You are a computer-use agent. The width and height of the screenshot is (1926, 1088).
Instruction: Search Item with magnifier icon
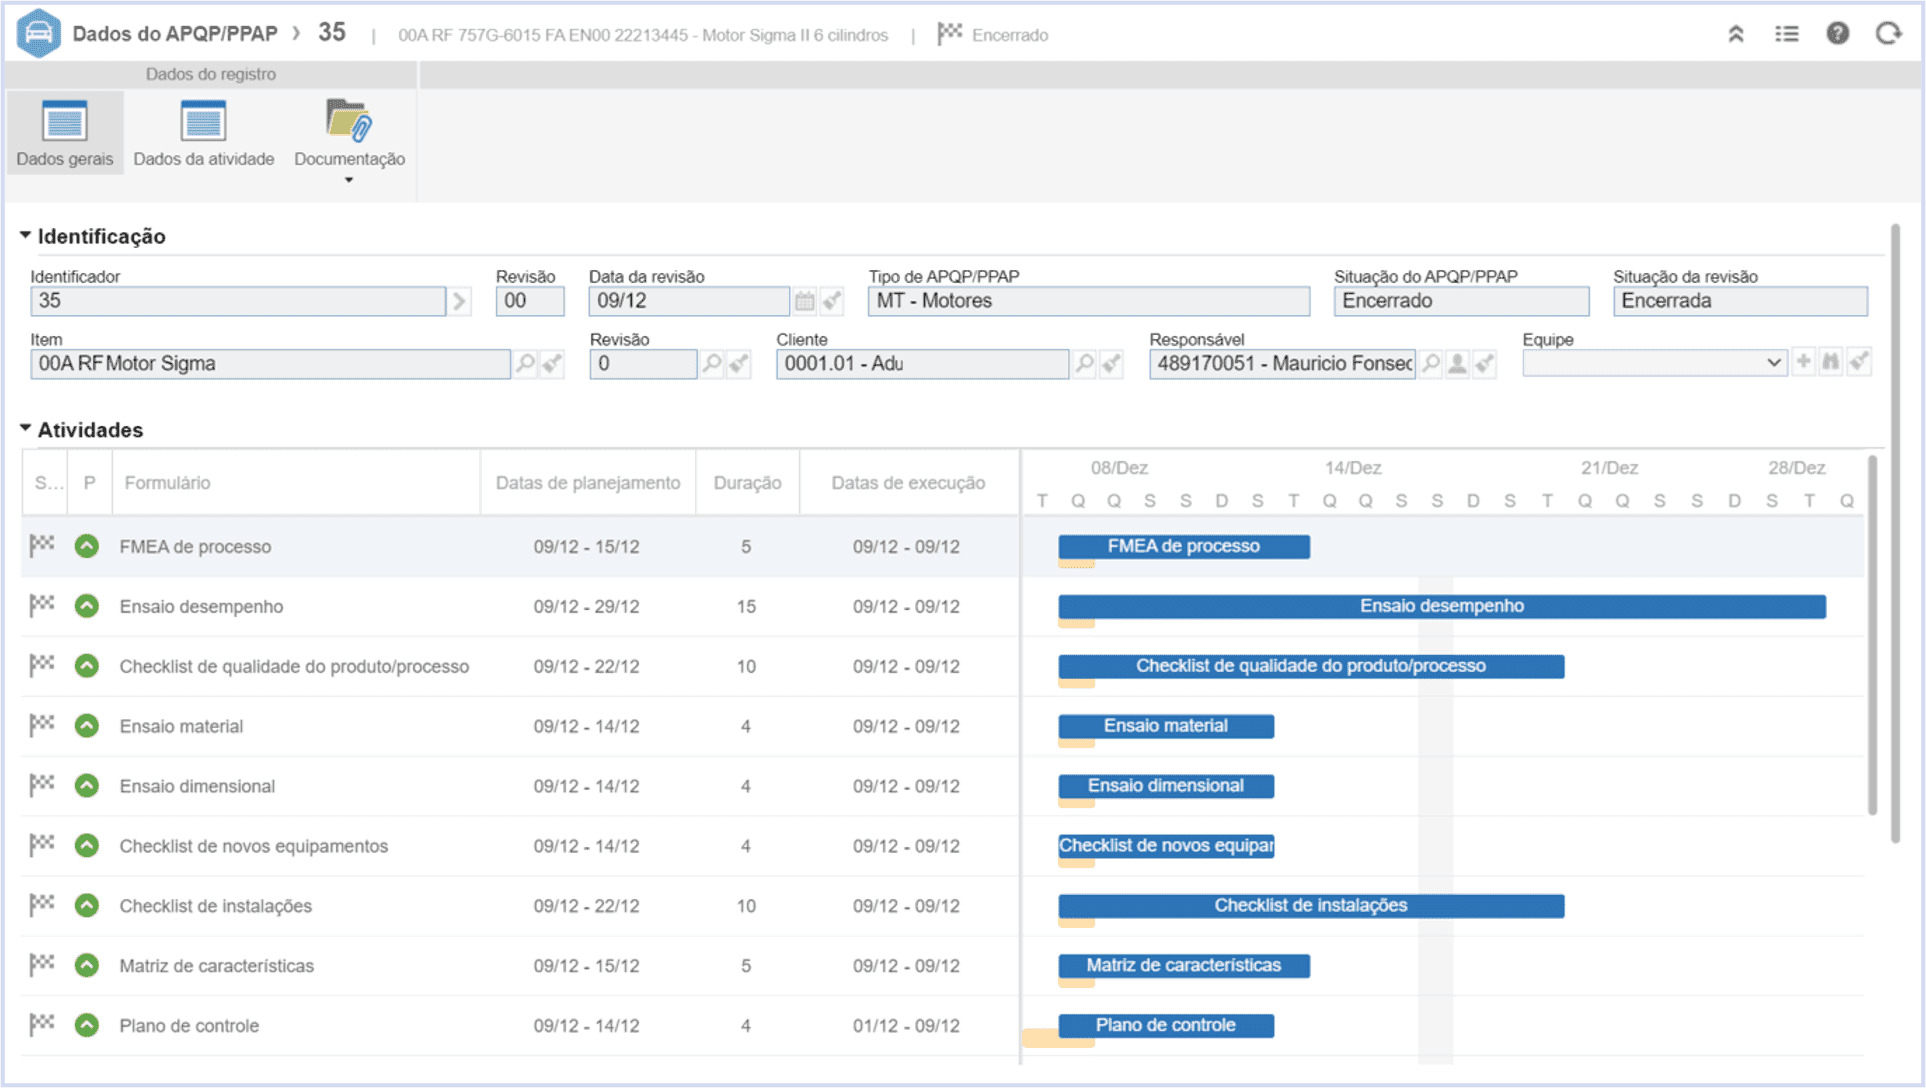pos(525,364)
